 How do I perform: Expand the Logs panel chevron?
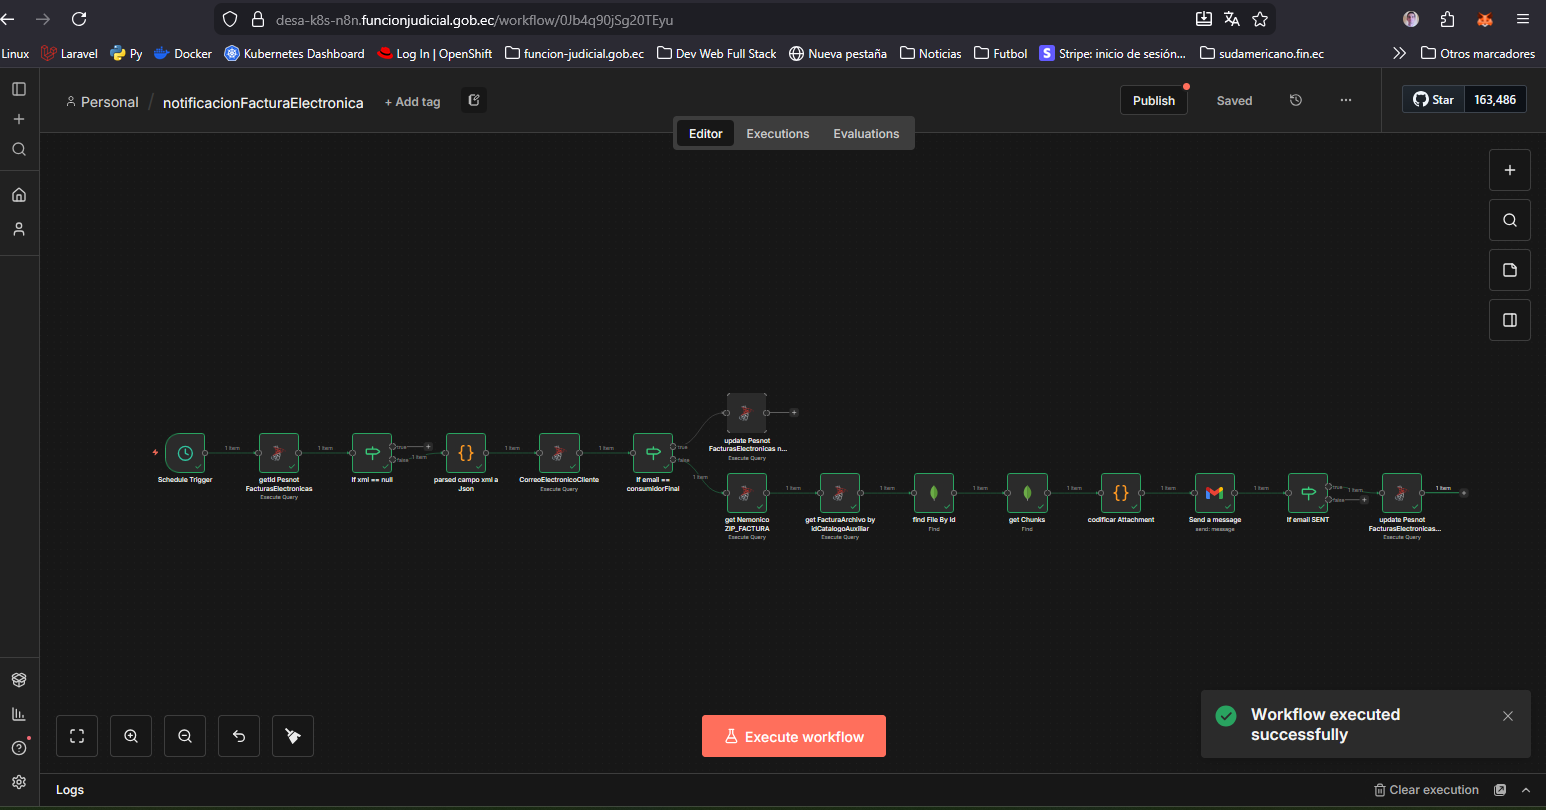pos(1526,790)
